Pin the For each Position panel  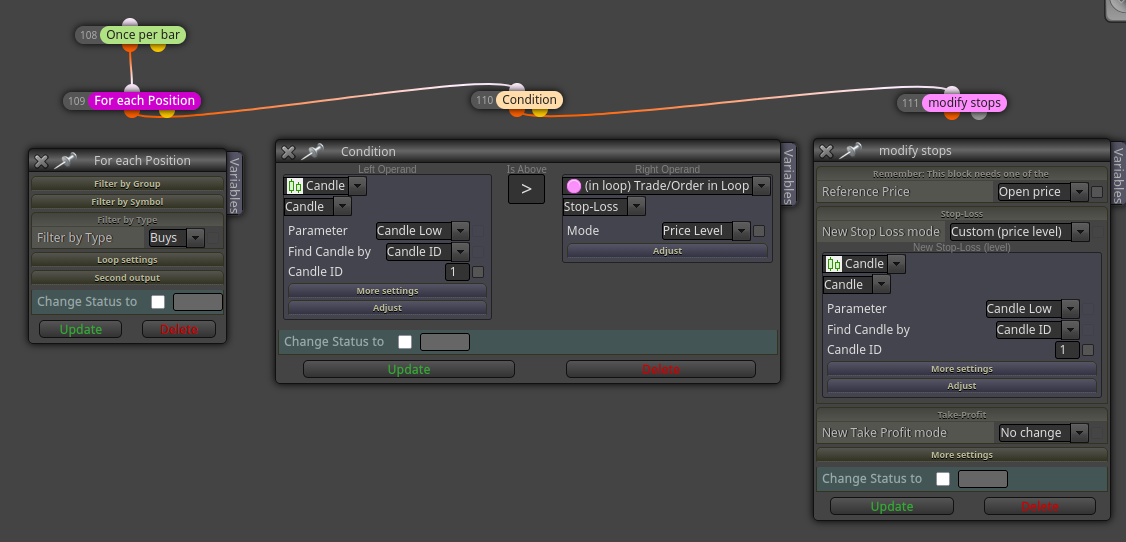65,161
